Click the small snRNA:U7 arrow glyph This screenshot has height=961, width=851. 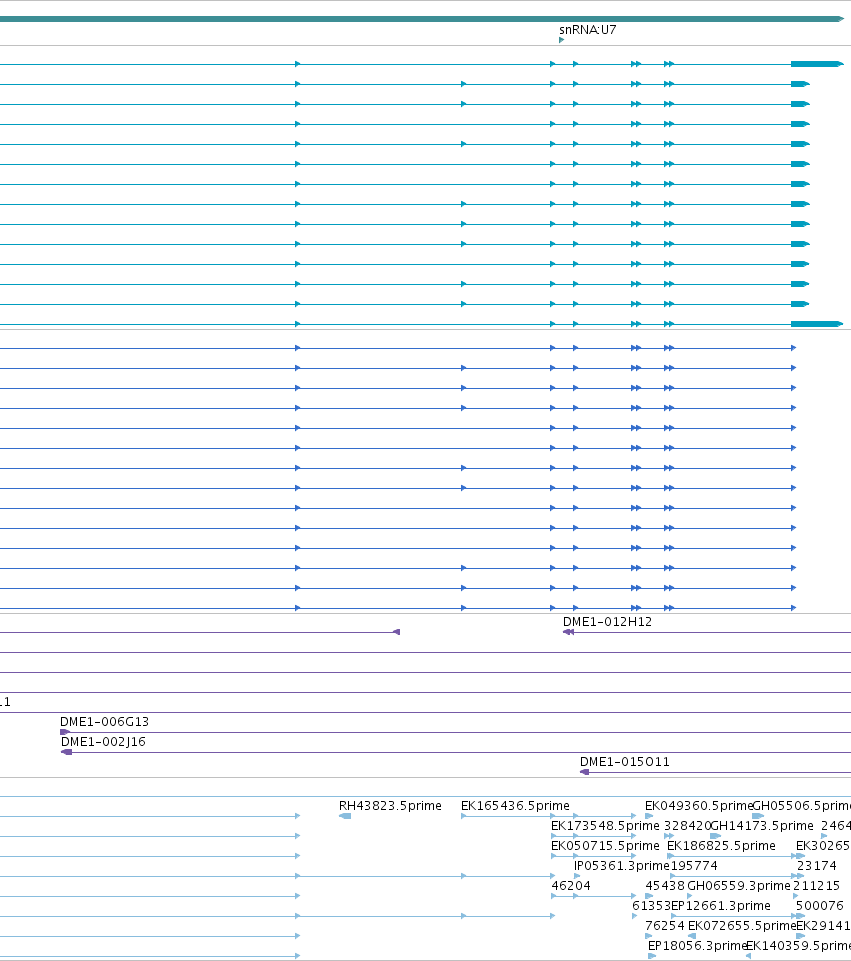561,40
